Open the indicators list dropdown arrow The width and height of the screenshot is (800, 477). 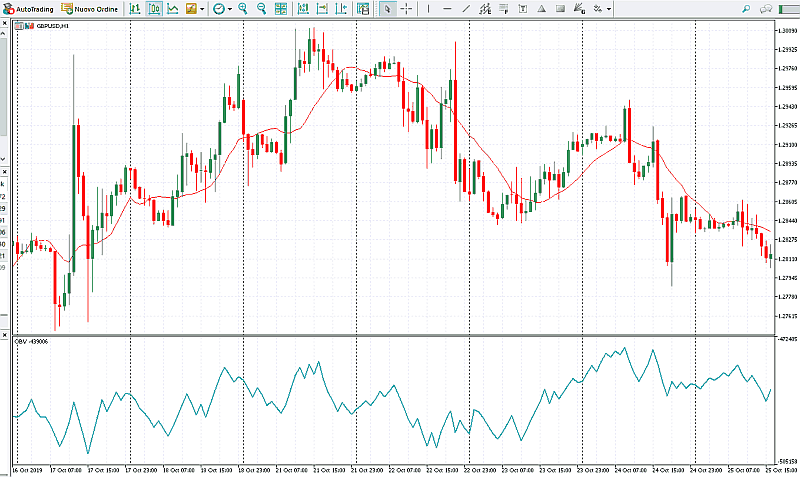(x=203, y=9)
